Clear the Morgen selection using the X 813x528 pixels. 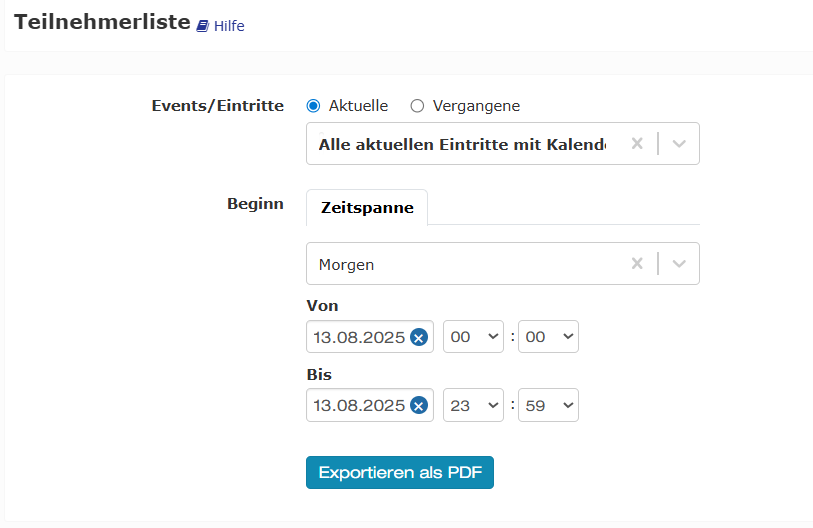pos(637,263)
